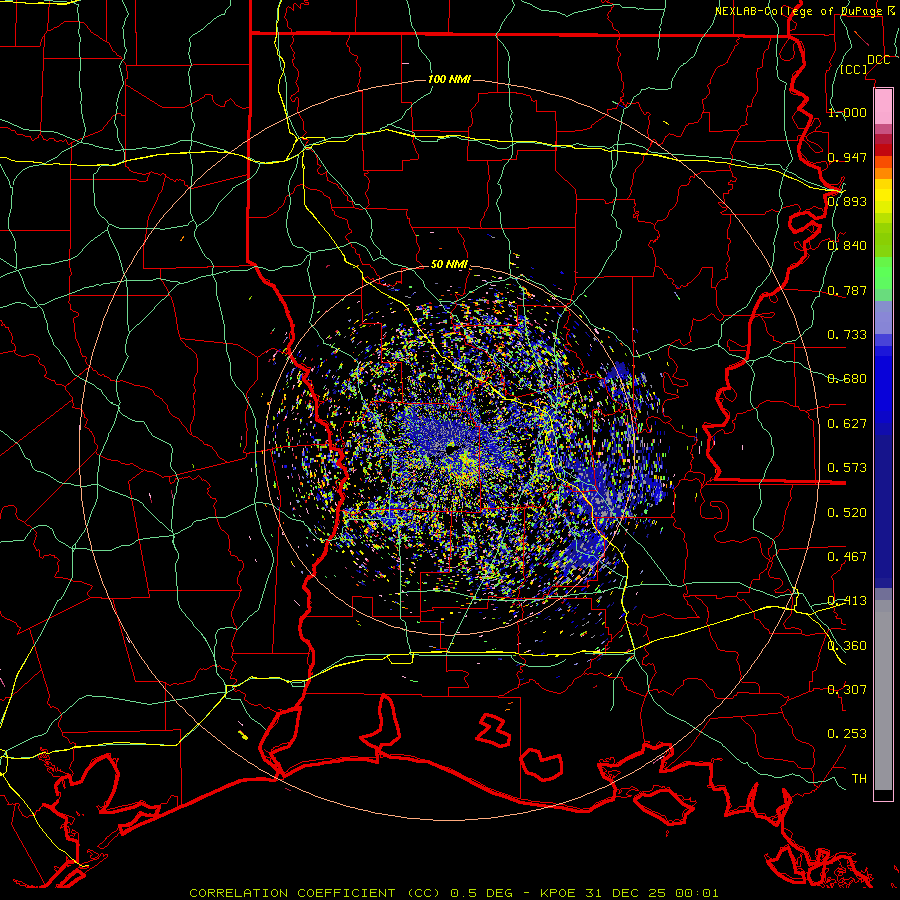Click the 50 NMI range ring label
The image size is (900, 900).
pos(449,265)
